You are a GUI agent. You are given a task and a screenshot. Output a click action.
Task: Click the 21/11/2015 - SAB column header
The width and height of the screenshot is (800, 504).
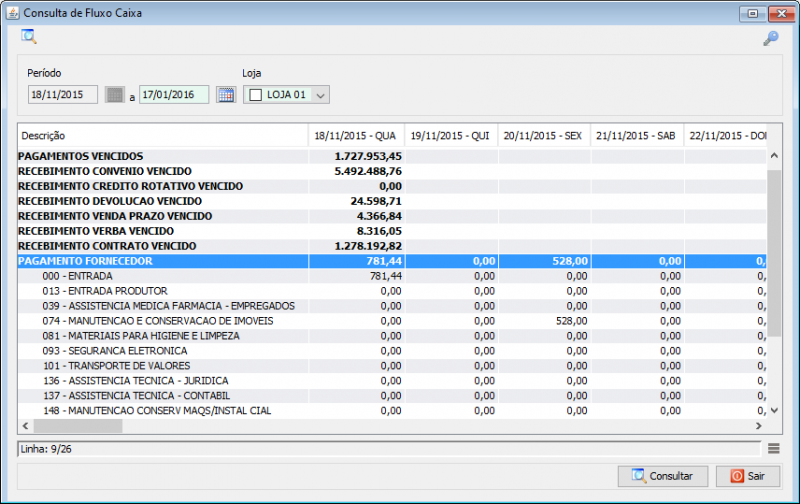click(x=636, y=136)
